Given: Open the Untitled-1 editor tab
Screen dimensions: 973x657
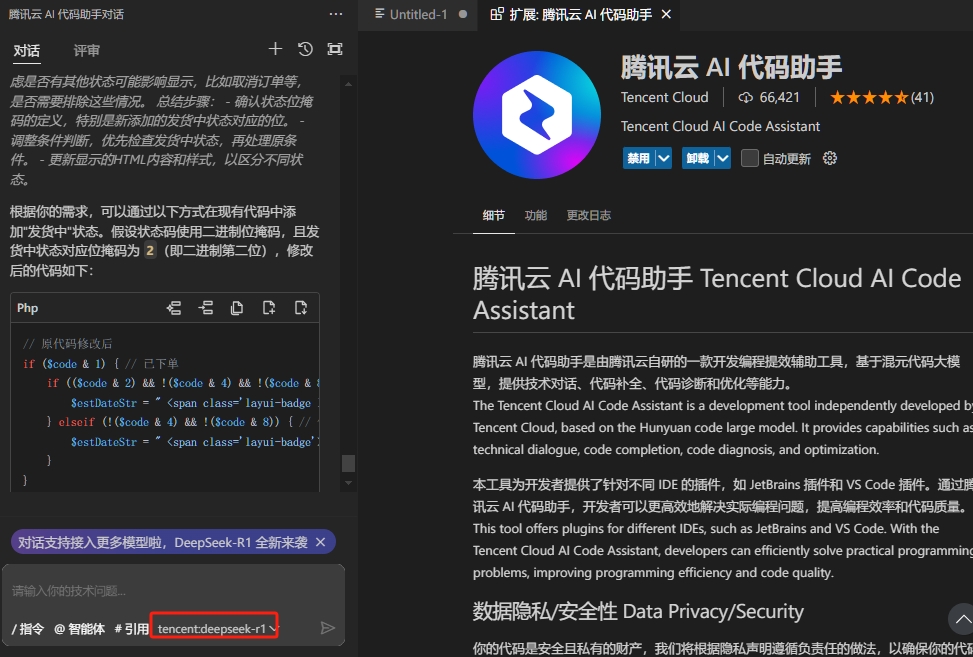Looking at the screenshot, I should coord(418,14).
